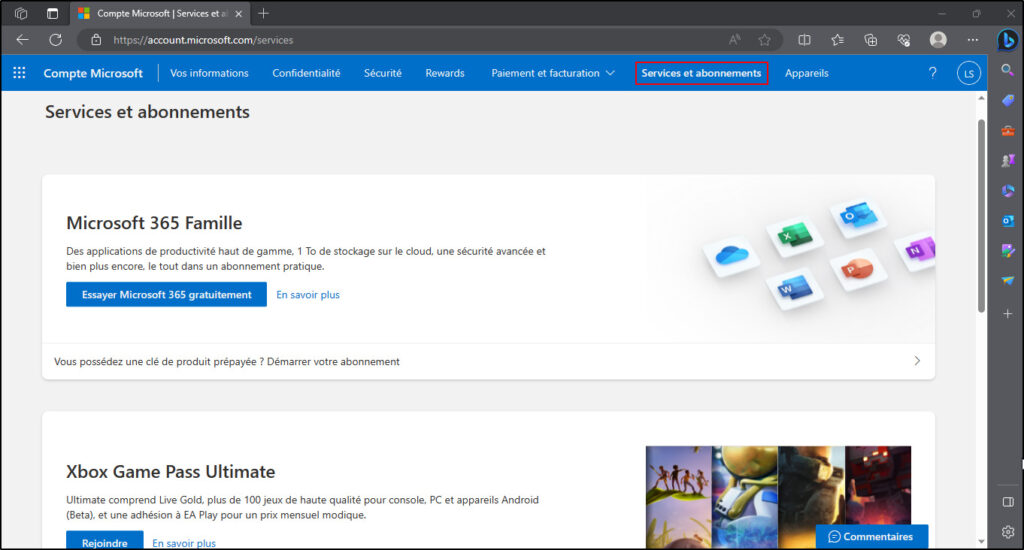The width and height of the screenshot is (1024, 550).
Task: Open the read aloud icon in address bar
Action: pyautogui.click(x=735, y=40)
